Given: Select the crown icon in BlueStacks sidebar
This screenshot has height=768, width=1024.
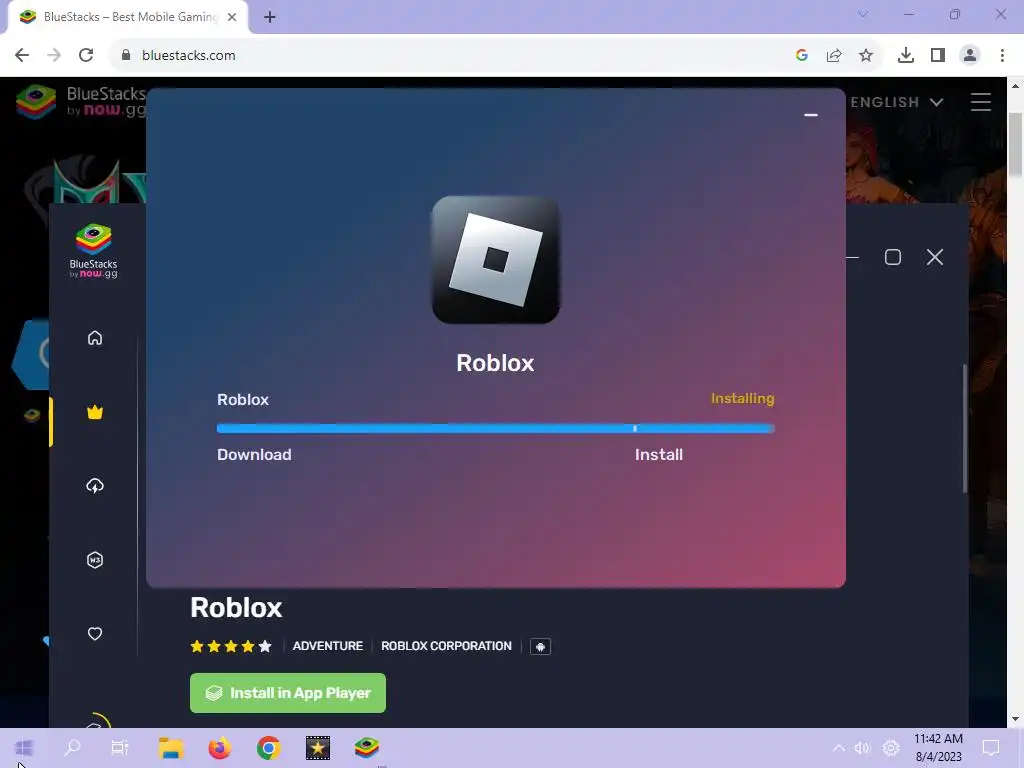Looking at the screenshot, I should (95, 412).
